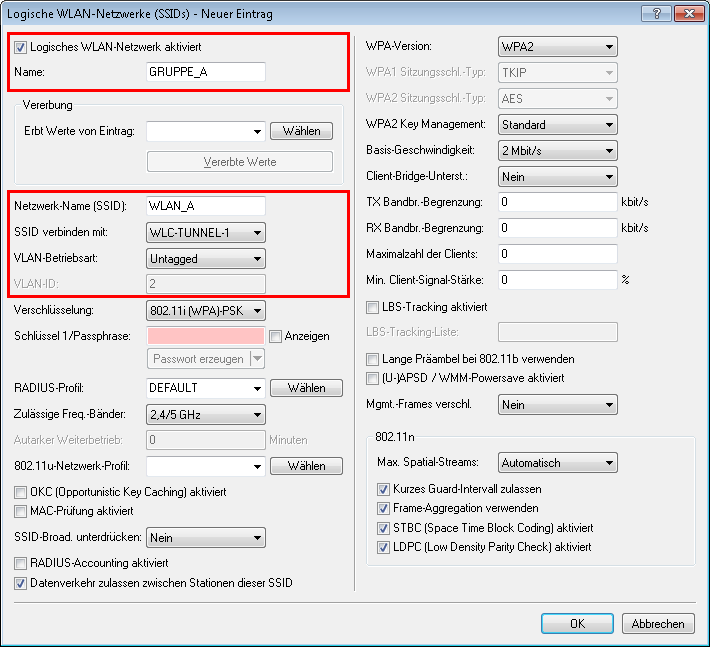Screen dimensions: 710x647
Task: Open the VLAN-Betriebsart dropdown
Action: tap(206, 258)
